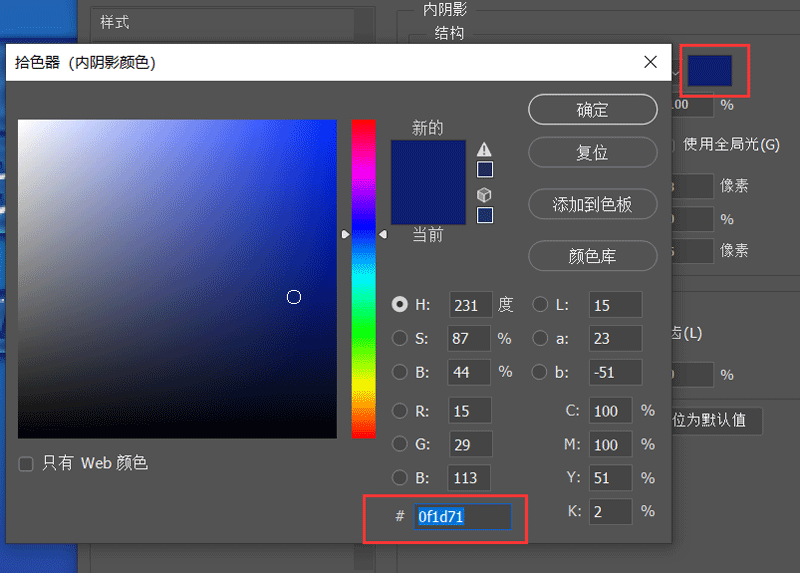Image resolution: width=800 pixels, height=573 pixels.
Task: Select the Lab b radio button
Action: point(540,372)
